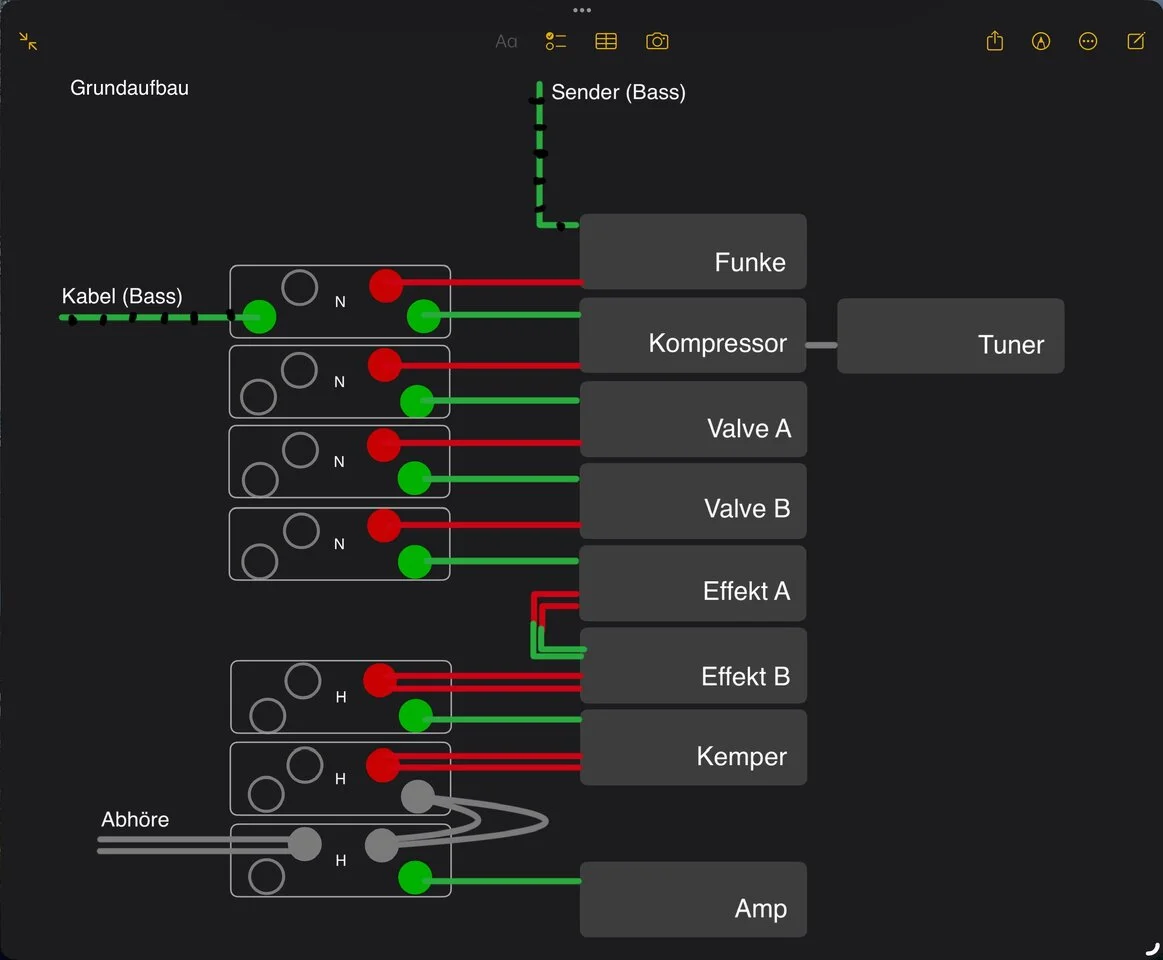
Task: Click the green dot at Kabel (Bass) end
Action: click(x=260, y=317)
